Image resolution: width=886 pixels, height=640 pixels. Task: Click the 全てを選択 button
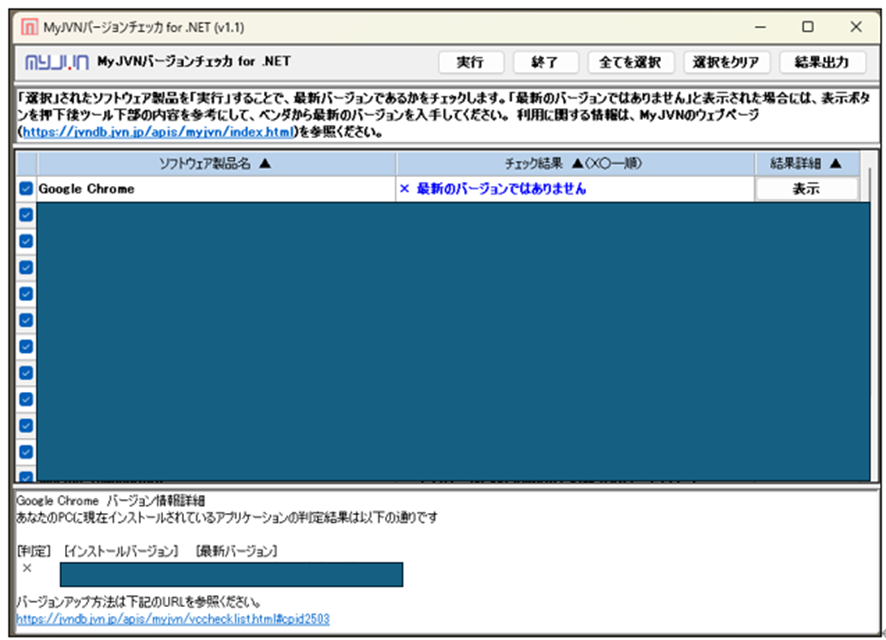(631, 62)
